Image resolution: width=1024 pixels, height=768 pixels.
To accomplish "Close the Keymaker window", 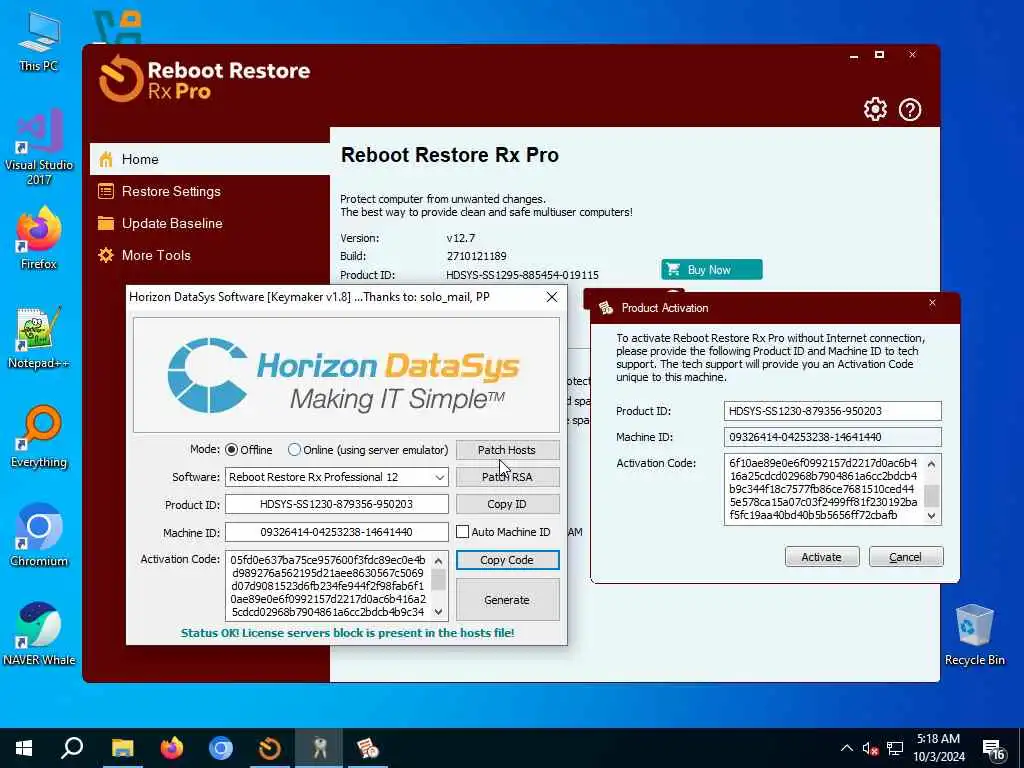I will [552, 297].
